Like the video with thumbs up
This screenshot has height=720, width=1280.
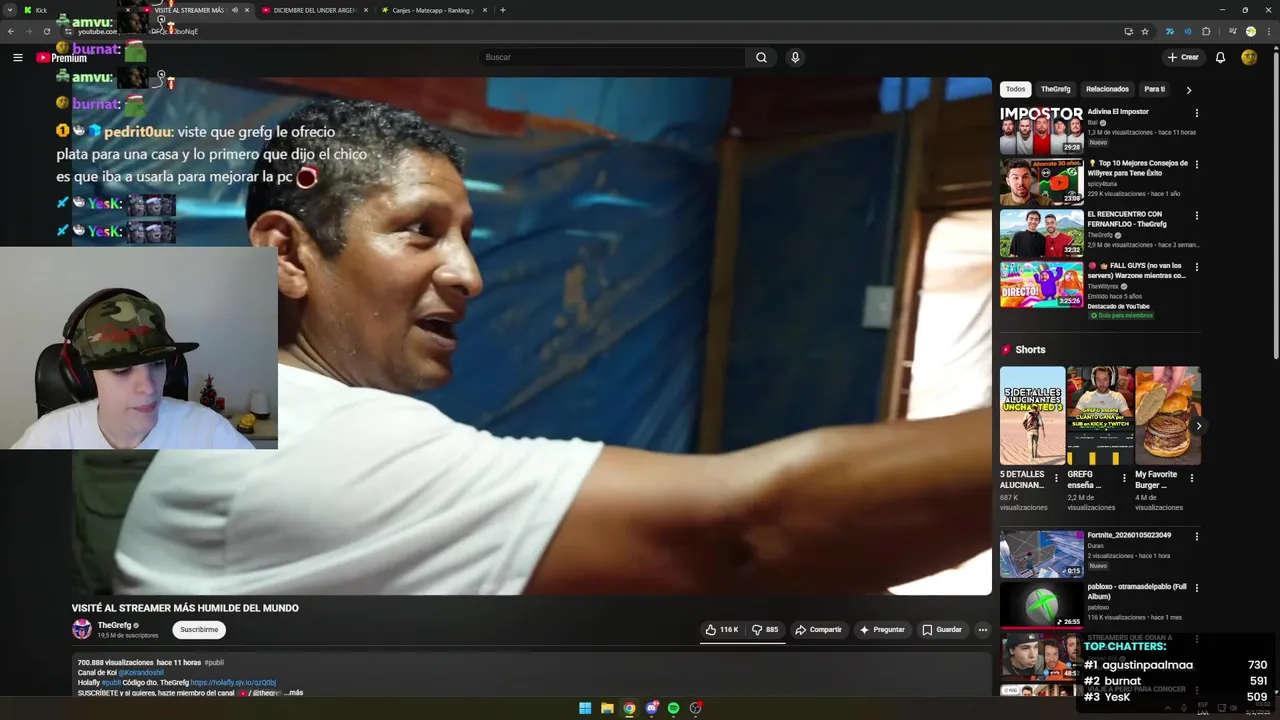[x=721, y=629]
